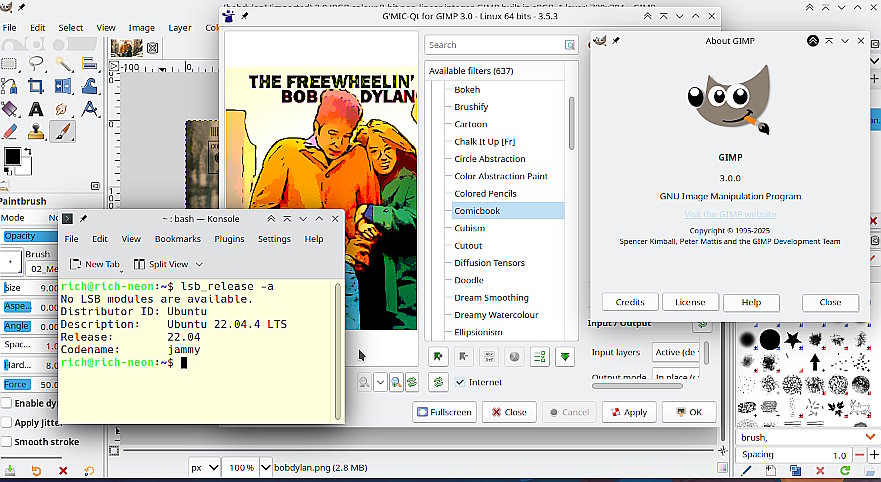
Task: Click the Credits button in About GIMP
Action: (x=629, y=302)
